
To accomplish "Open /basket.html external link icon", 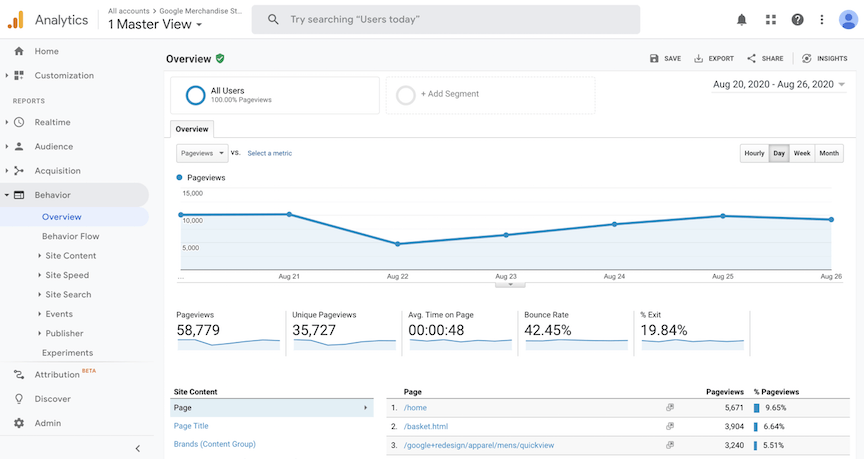I will coord(670,426).
